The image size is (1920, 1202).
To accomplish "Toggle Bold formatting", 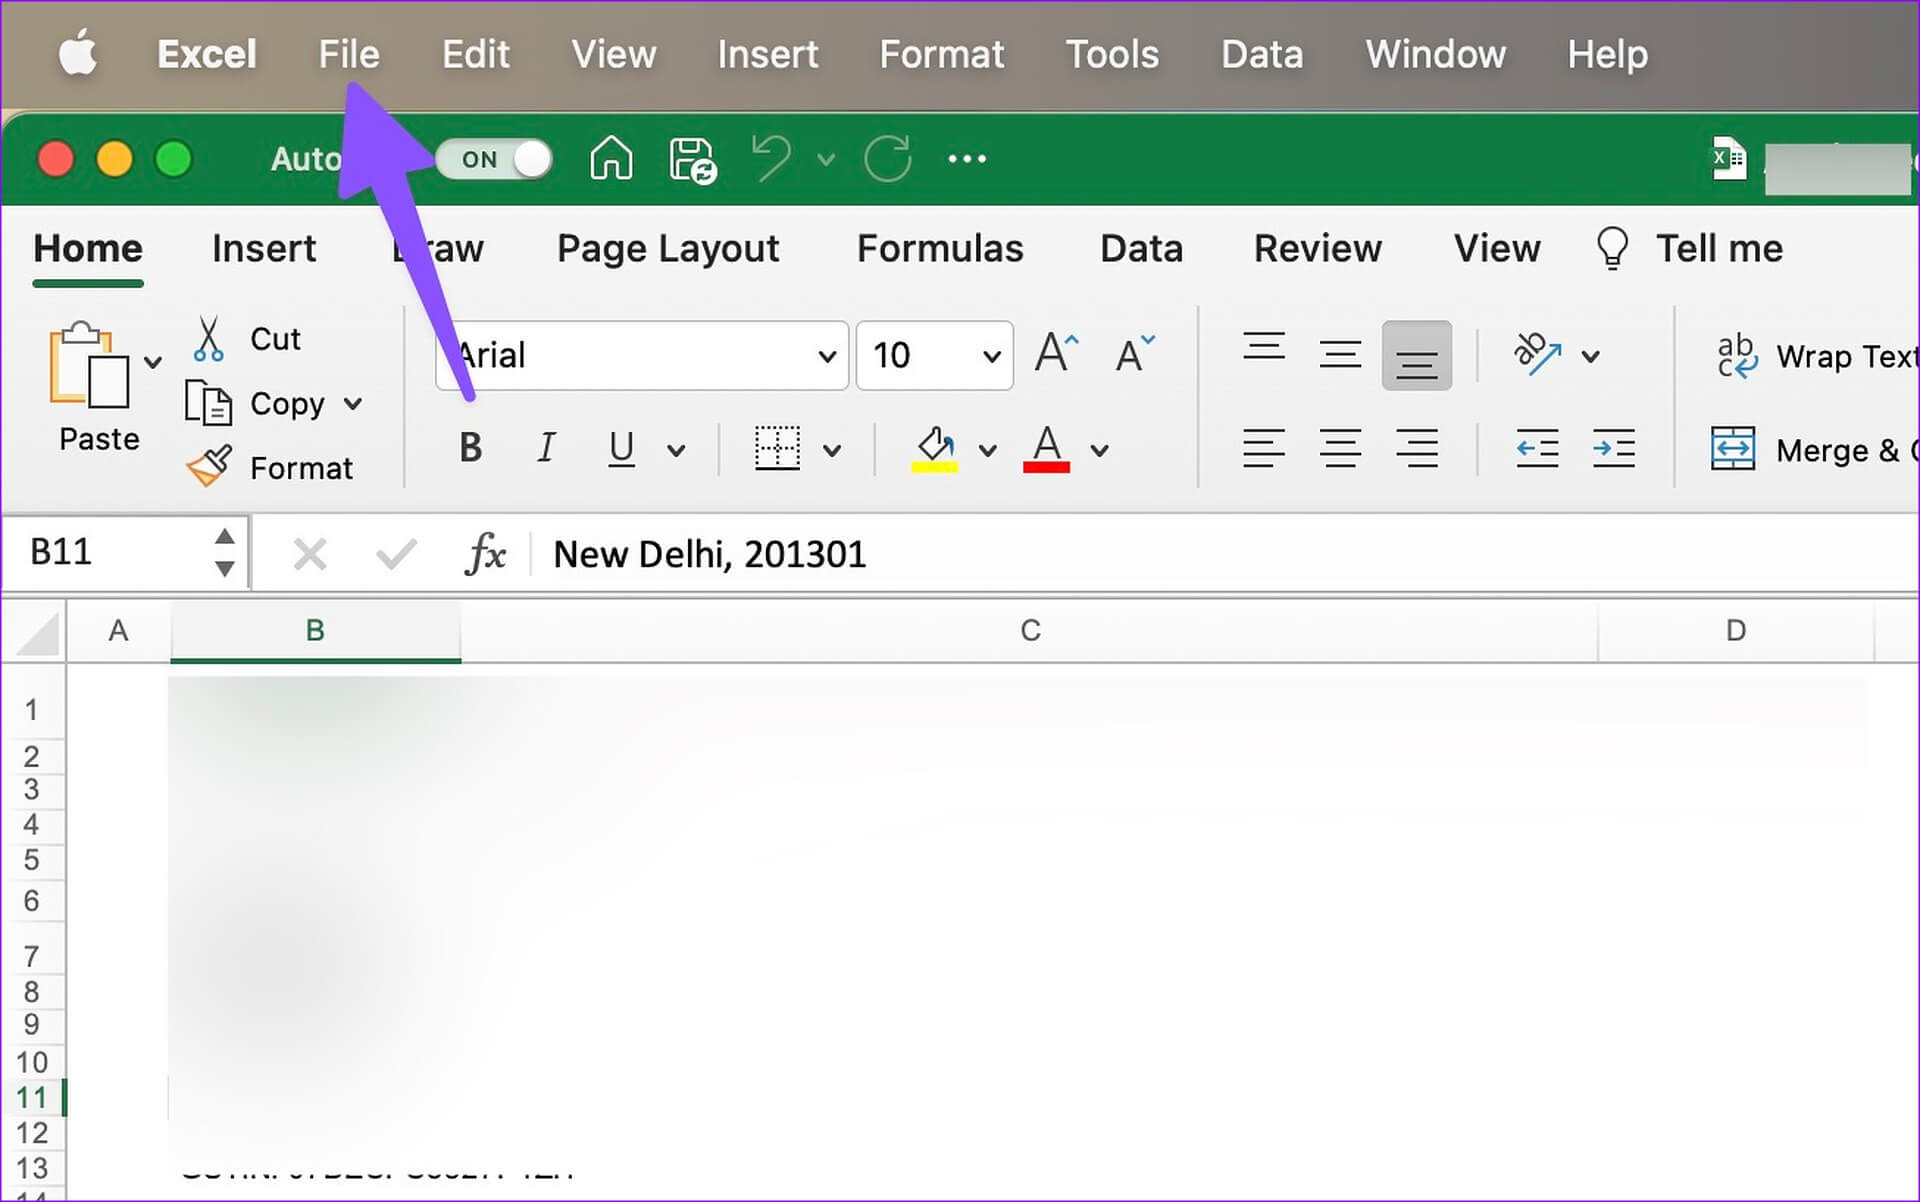I will [x=470, y=449].
